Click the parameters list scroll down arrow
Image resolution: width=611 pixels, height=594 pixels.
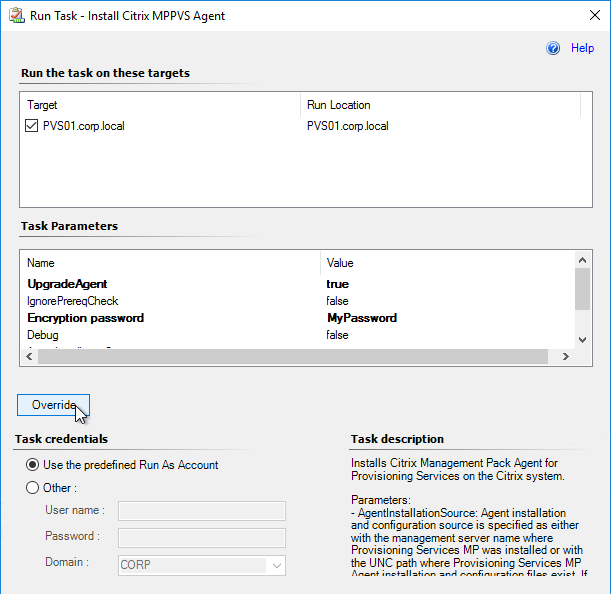[x=582, y=340]
